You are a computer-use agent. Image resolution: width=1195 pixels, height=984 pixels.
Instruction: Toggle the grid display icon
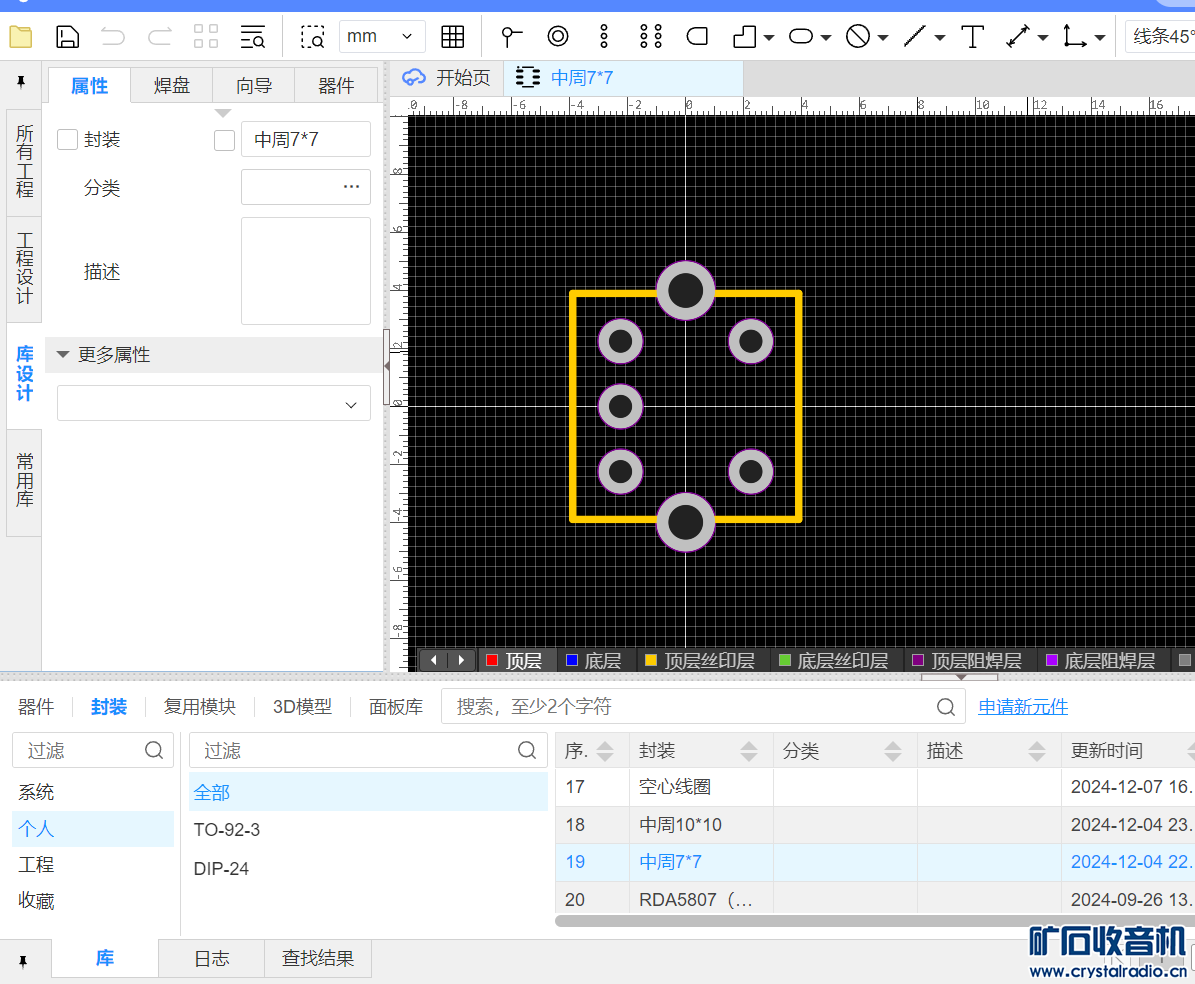(453, 37)
